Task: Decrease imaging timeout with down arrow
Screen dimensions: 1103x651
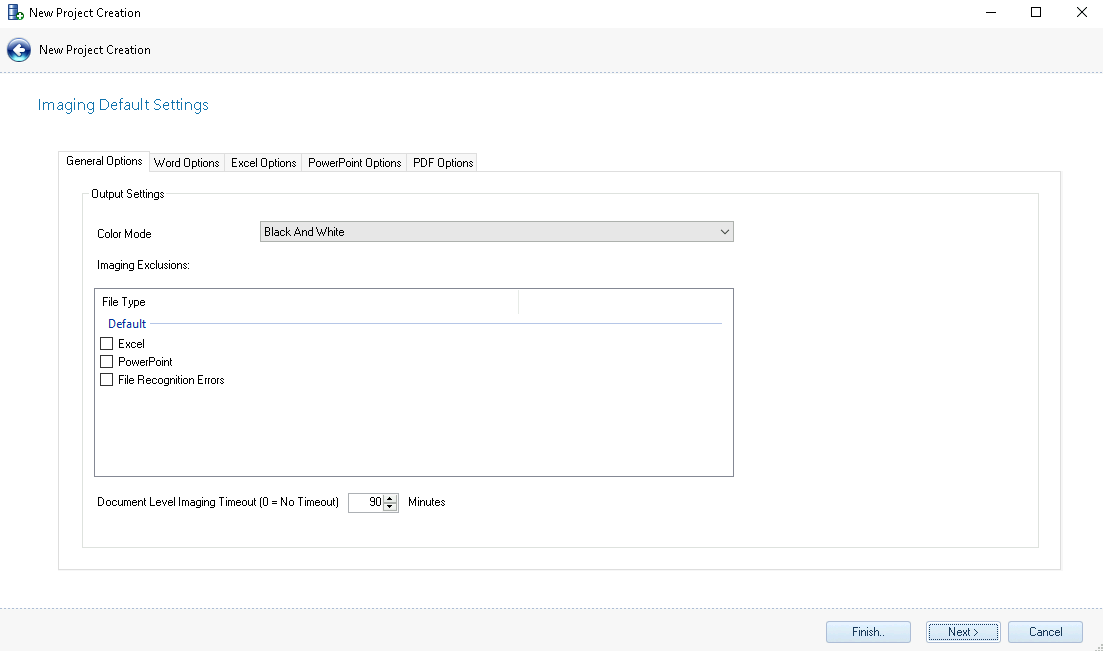Action: click(391, 507)
